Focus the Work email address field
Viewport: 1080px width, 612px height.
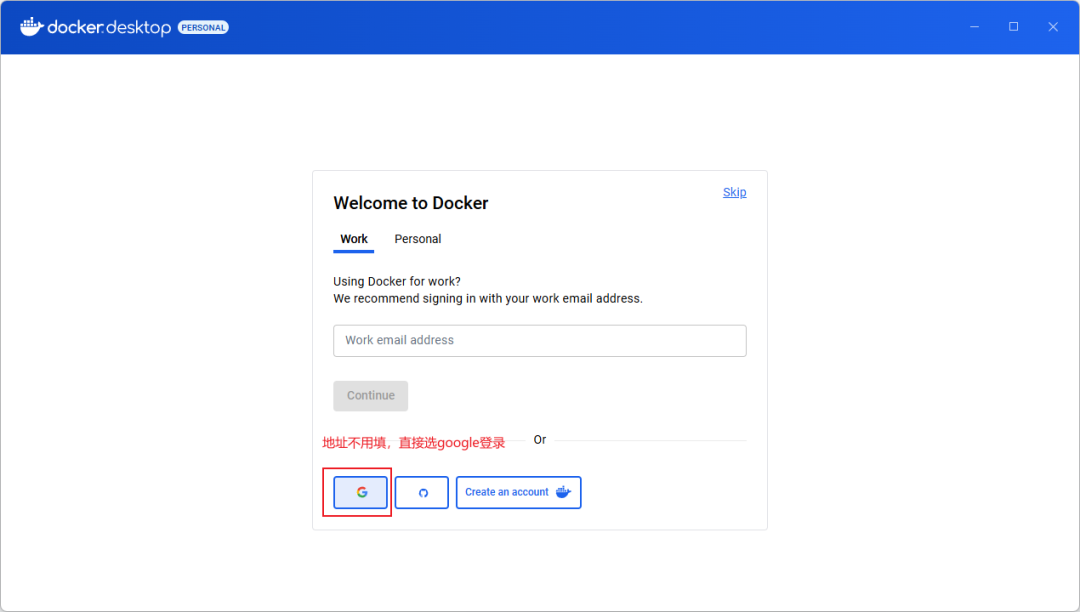(539, 341)
